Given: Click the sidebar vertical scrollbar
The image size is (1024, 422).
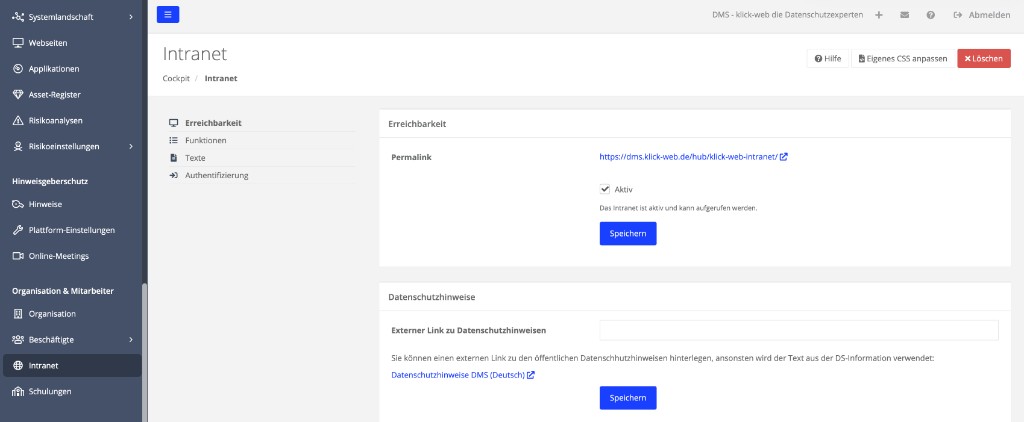Looking at the screenshot, I should (x=145, y=353).
